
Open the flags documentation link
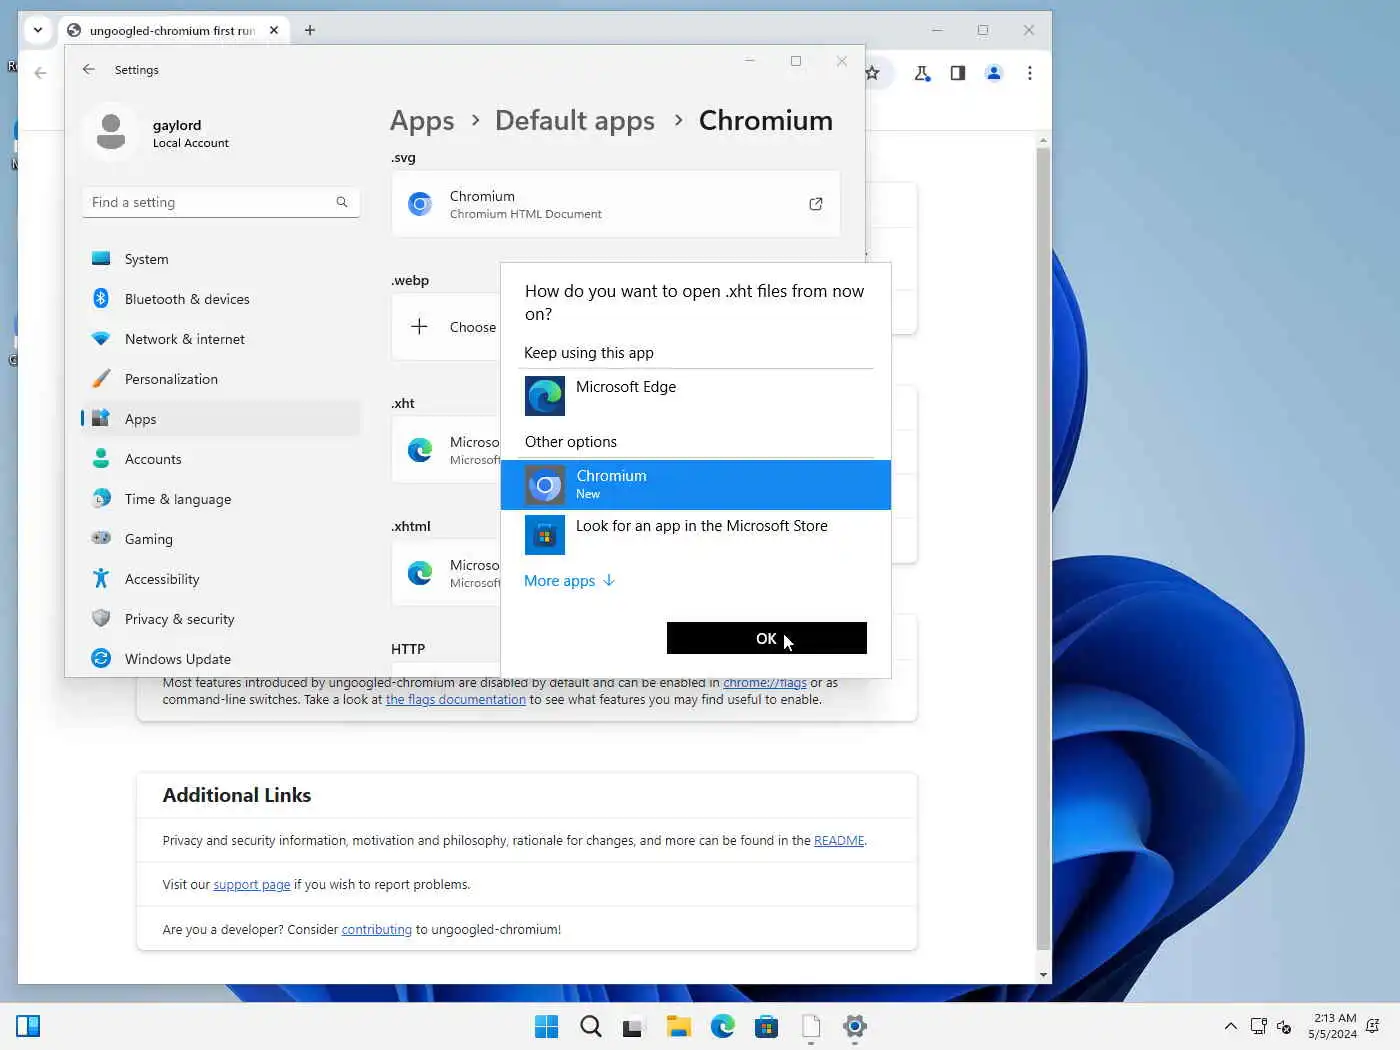pyautogui.click(x=456, y=700)
